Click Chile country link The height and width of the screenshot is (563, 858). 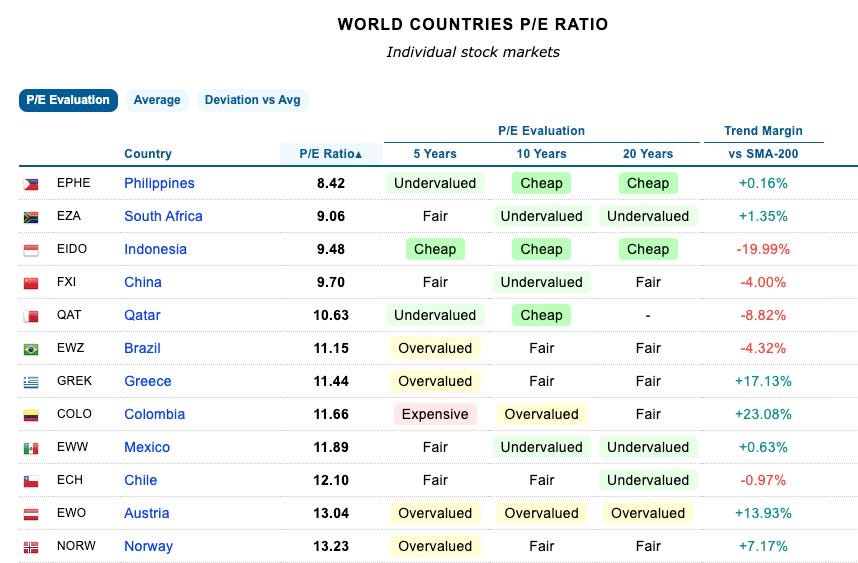[x=141, y=480]
